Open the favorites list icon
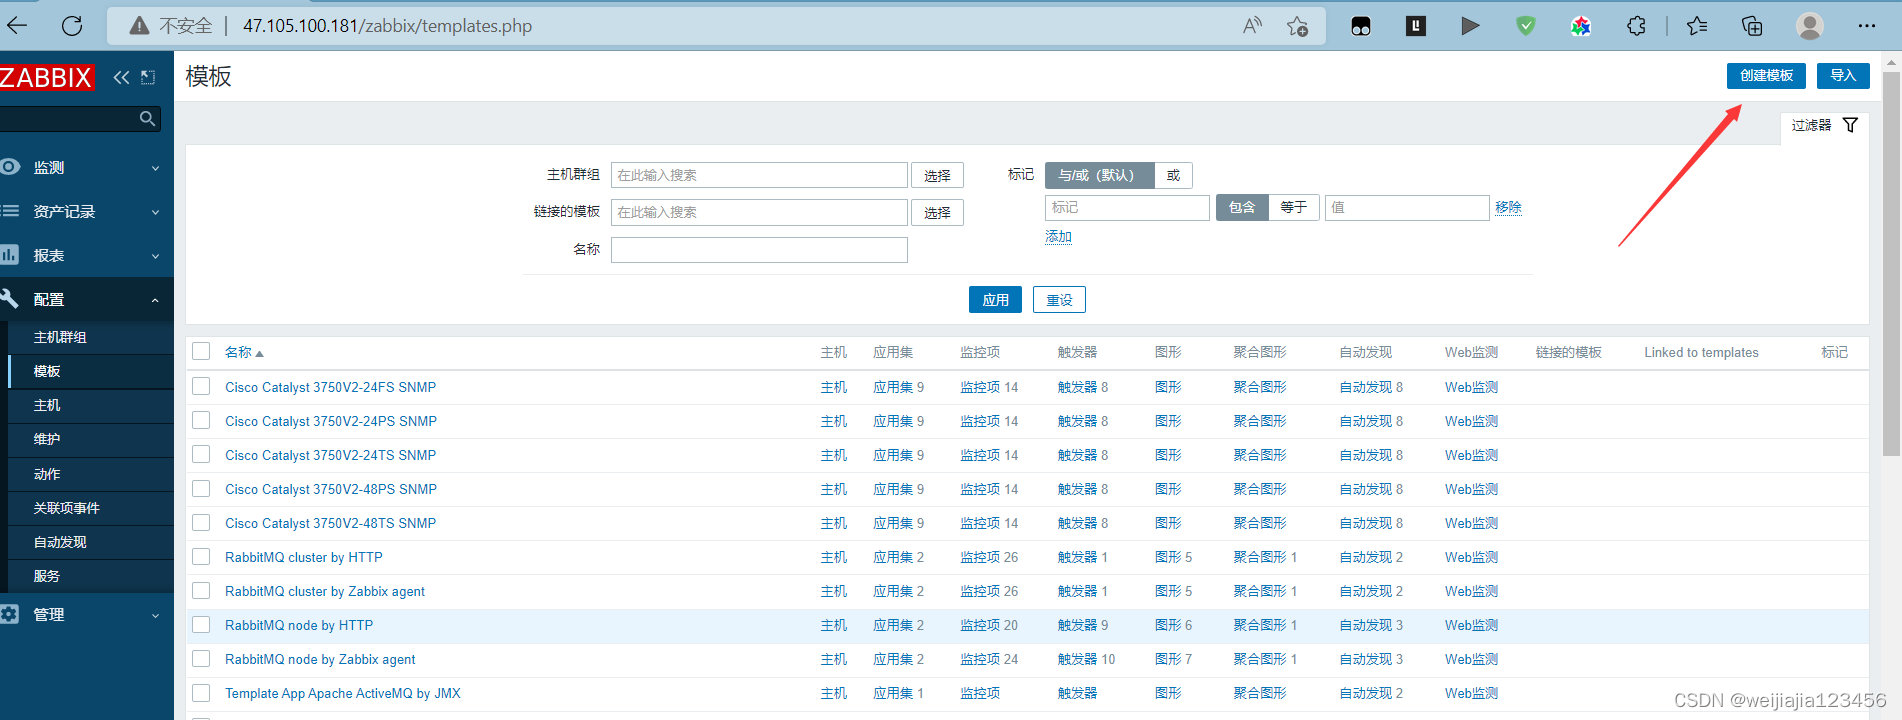Viewport: 1902px width, 720px height. [x=1697, y=25]
